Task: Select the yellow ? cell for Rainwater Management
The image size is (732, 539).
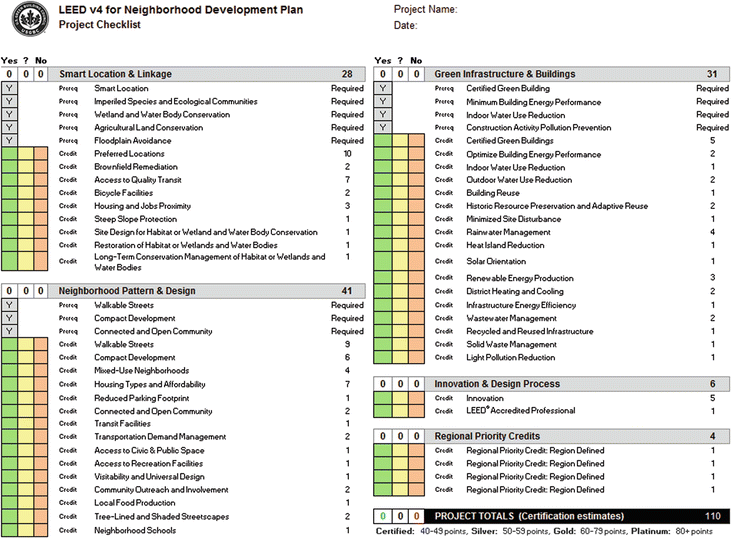Action: click(400, 232)
